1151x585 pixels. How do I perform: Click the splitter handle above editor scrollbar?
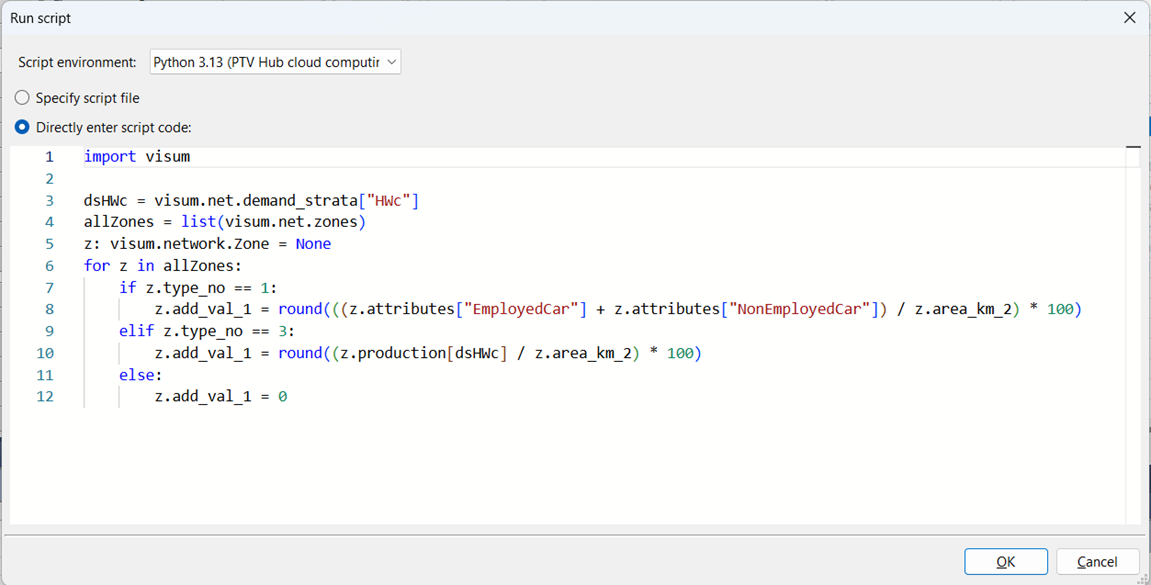1132,147
